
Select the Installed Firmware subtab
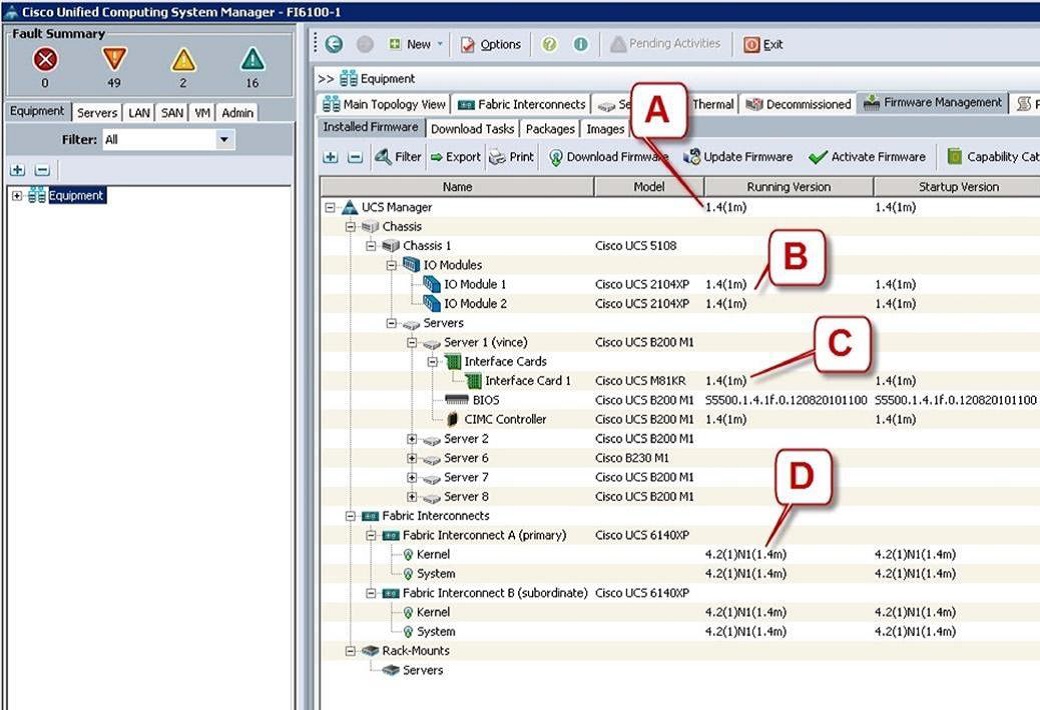pos(370,127)
